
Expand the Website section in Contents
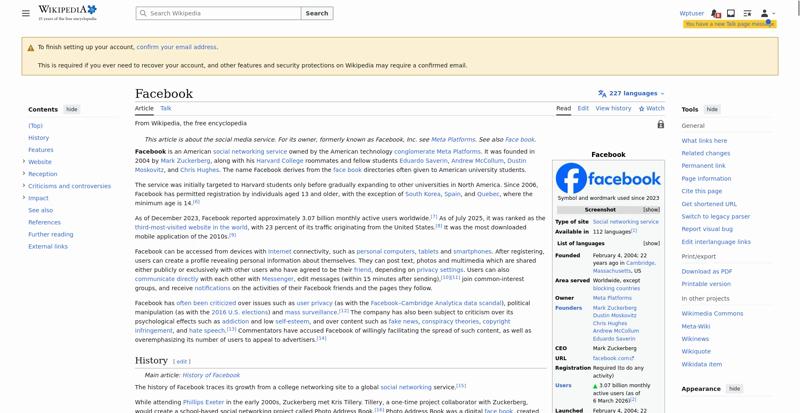(23, 161)
